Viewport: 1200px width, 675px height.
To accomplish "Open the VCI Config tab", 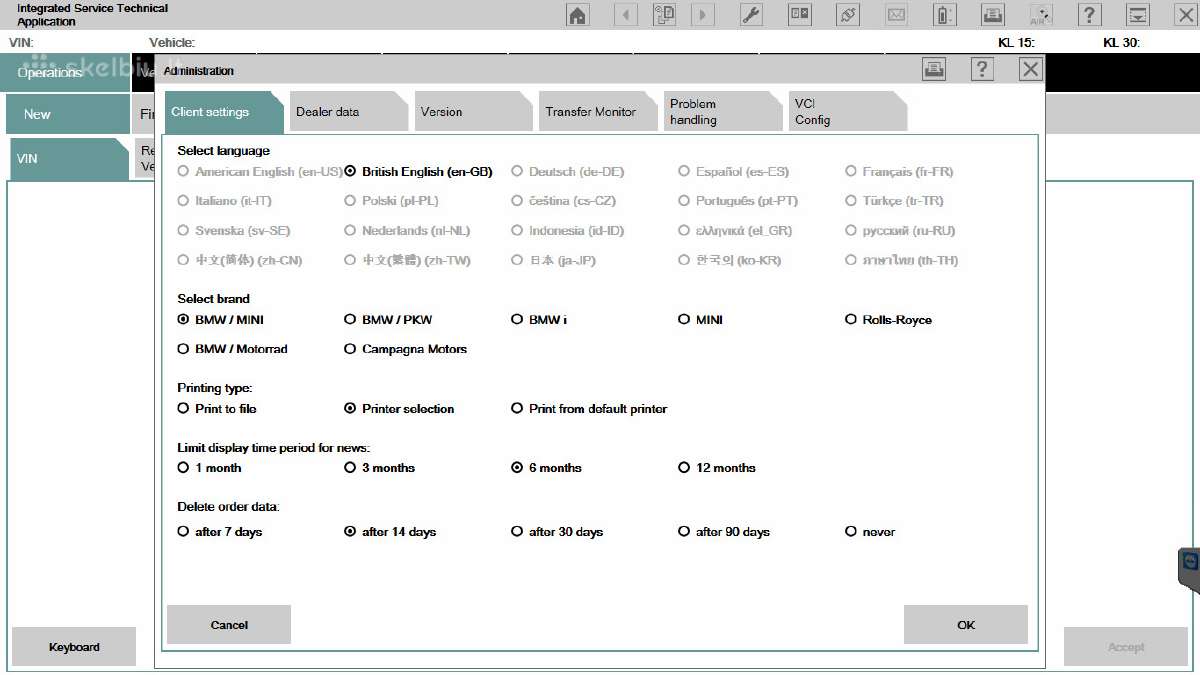I will coord(847,112).
